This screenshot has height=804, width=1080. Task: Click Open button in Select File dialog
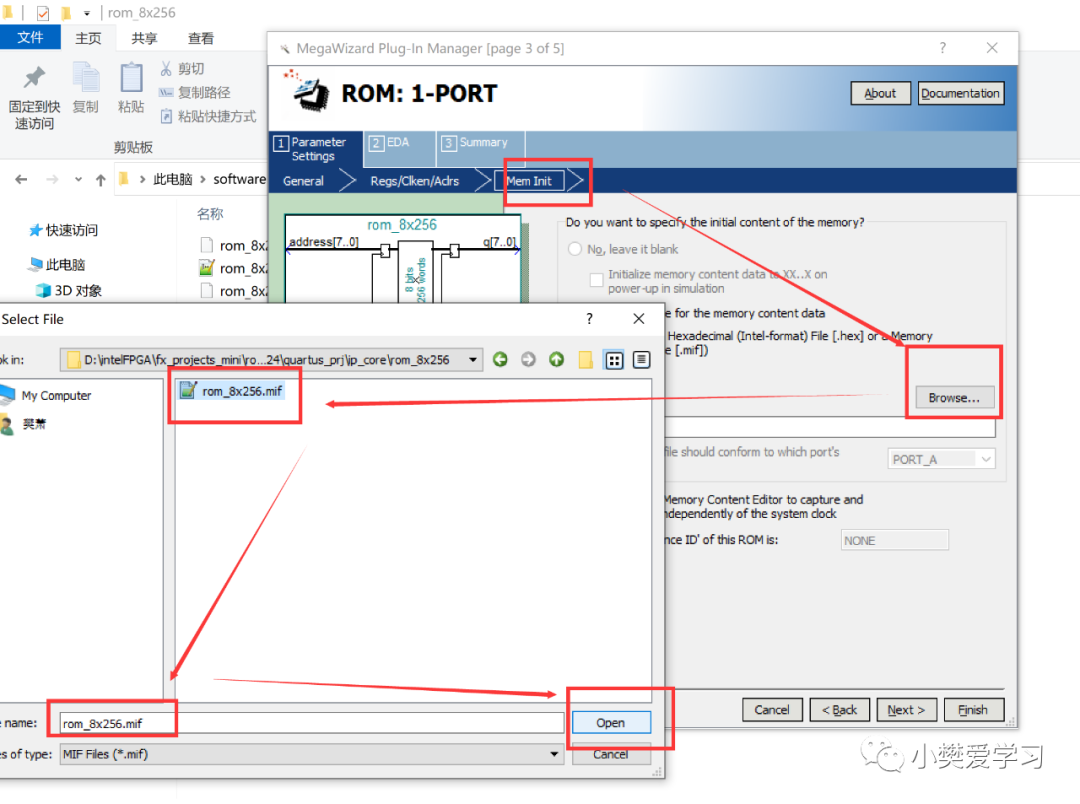(x=610, y=722)
